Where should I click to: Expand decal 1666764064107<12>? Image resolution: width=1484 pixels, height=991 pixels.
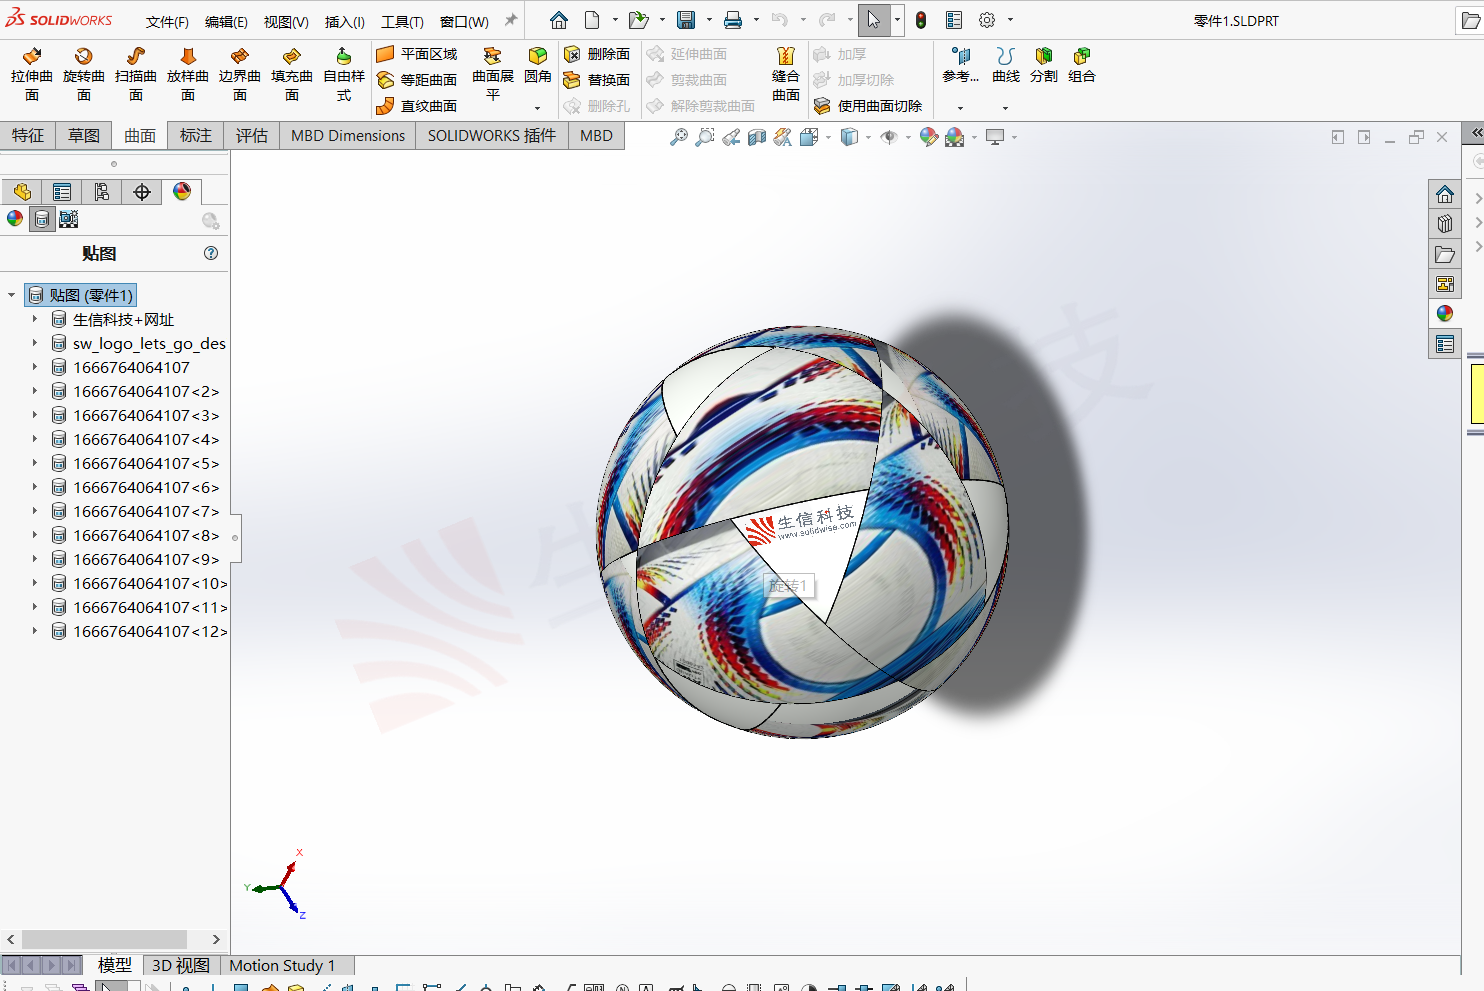(x=34, y=631)
